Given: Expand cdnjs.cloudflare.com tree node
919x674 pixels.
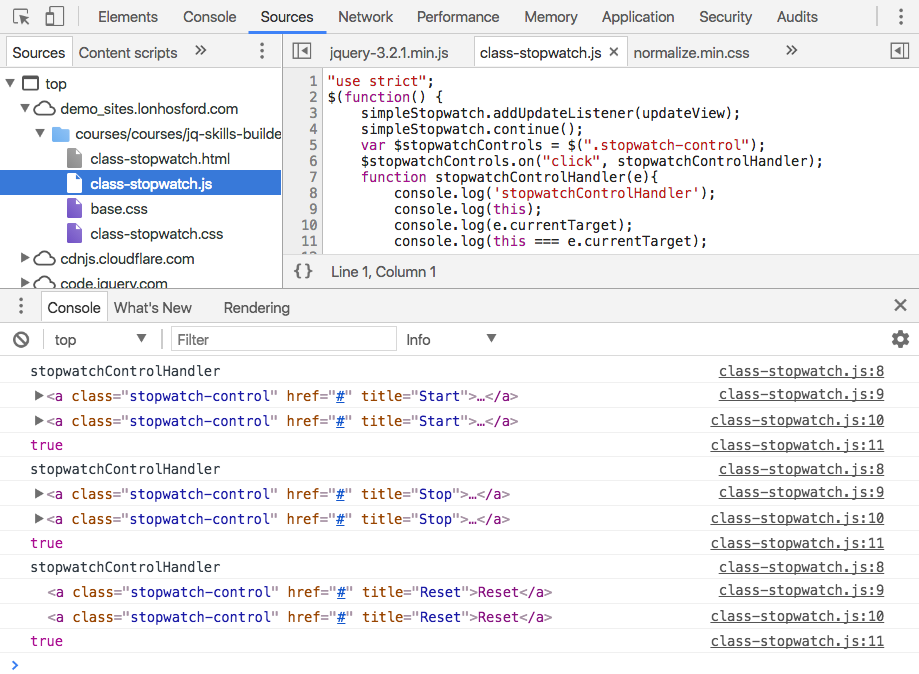Looking at the screenshot, I should [25, 258].
